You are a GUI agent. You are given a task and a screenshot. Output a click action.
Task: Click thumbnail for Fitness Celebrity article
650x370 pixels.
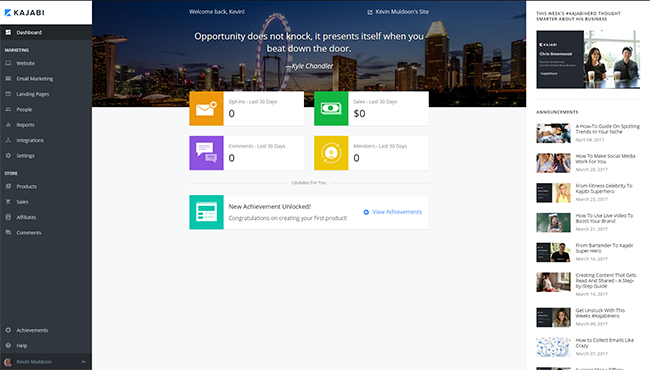click(x=553, y=193)
